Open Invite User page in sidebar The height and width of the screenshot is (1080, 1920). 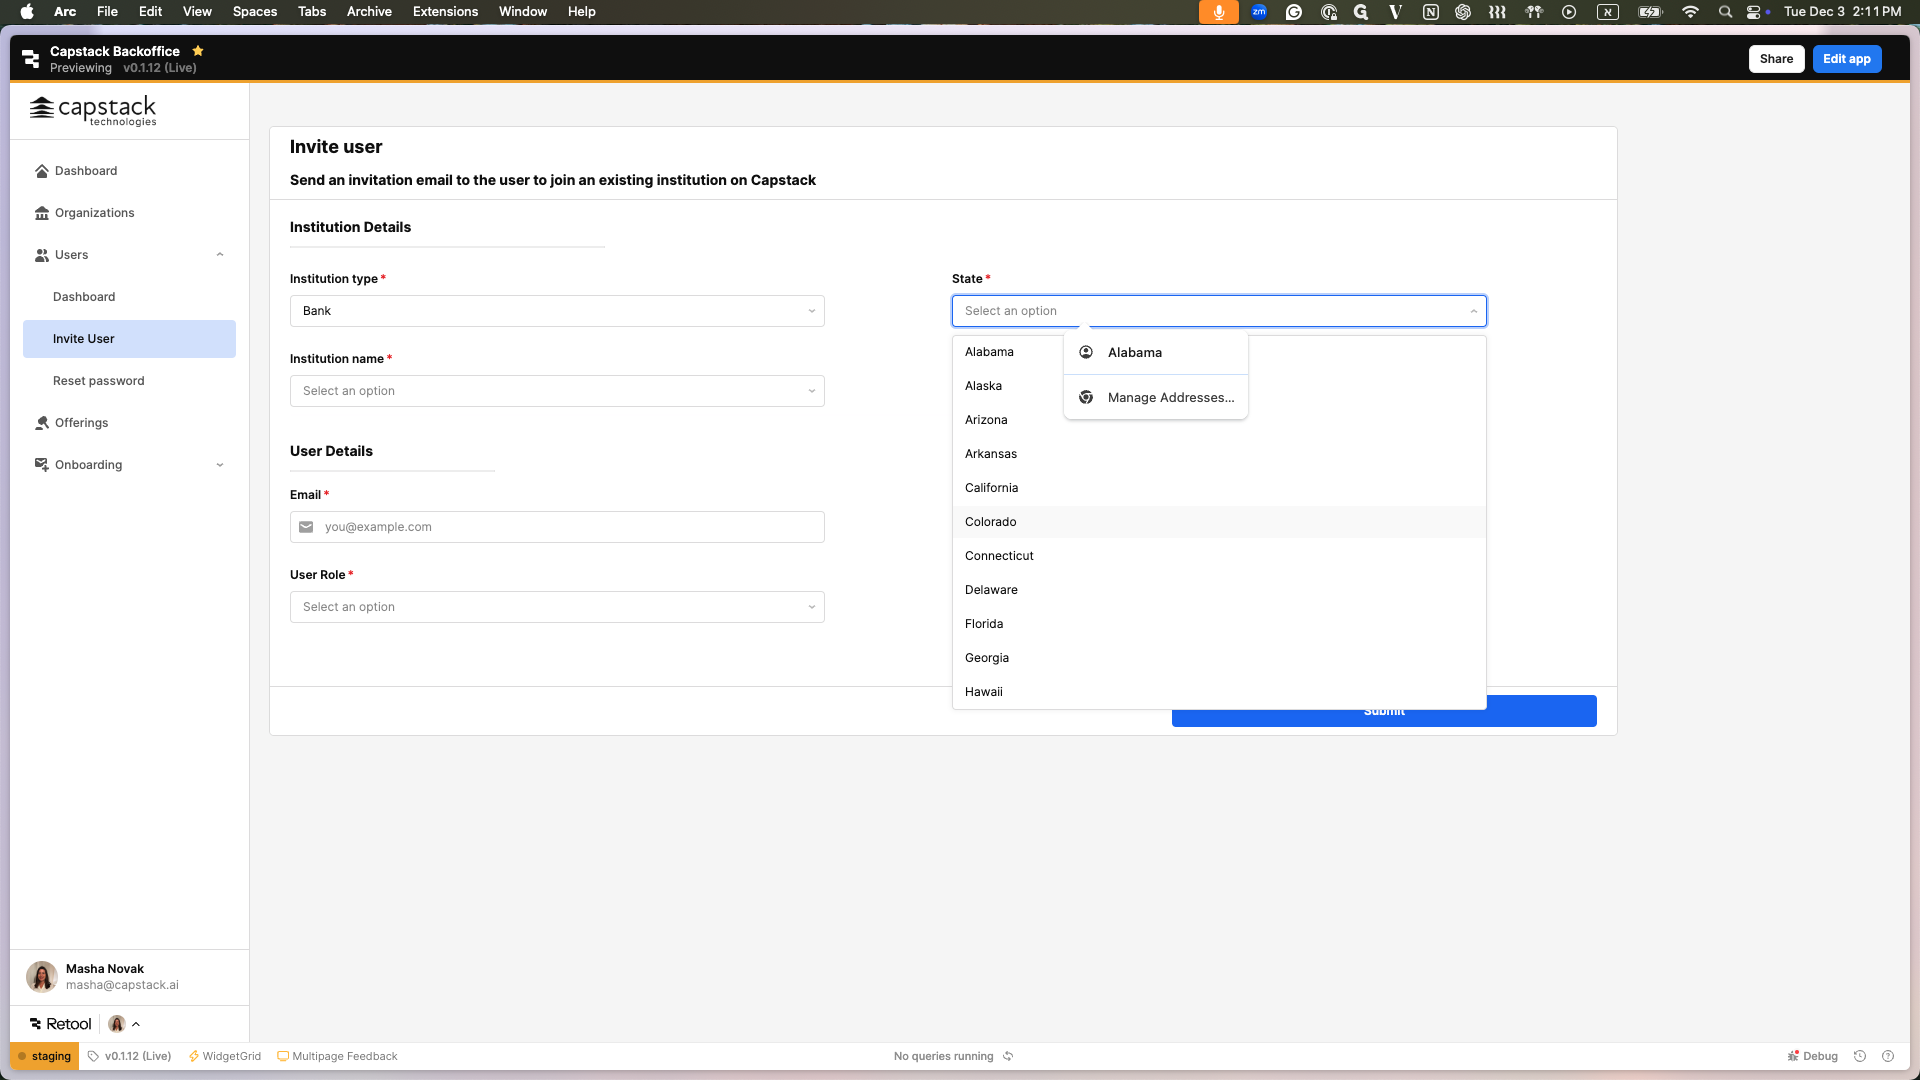[x=129, y=339]
